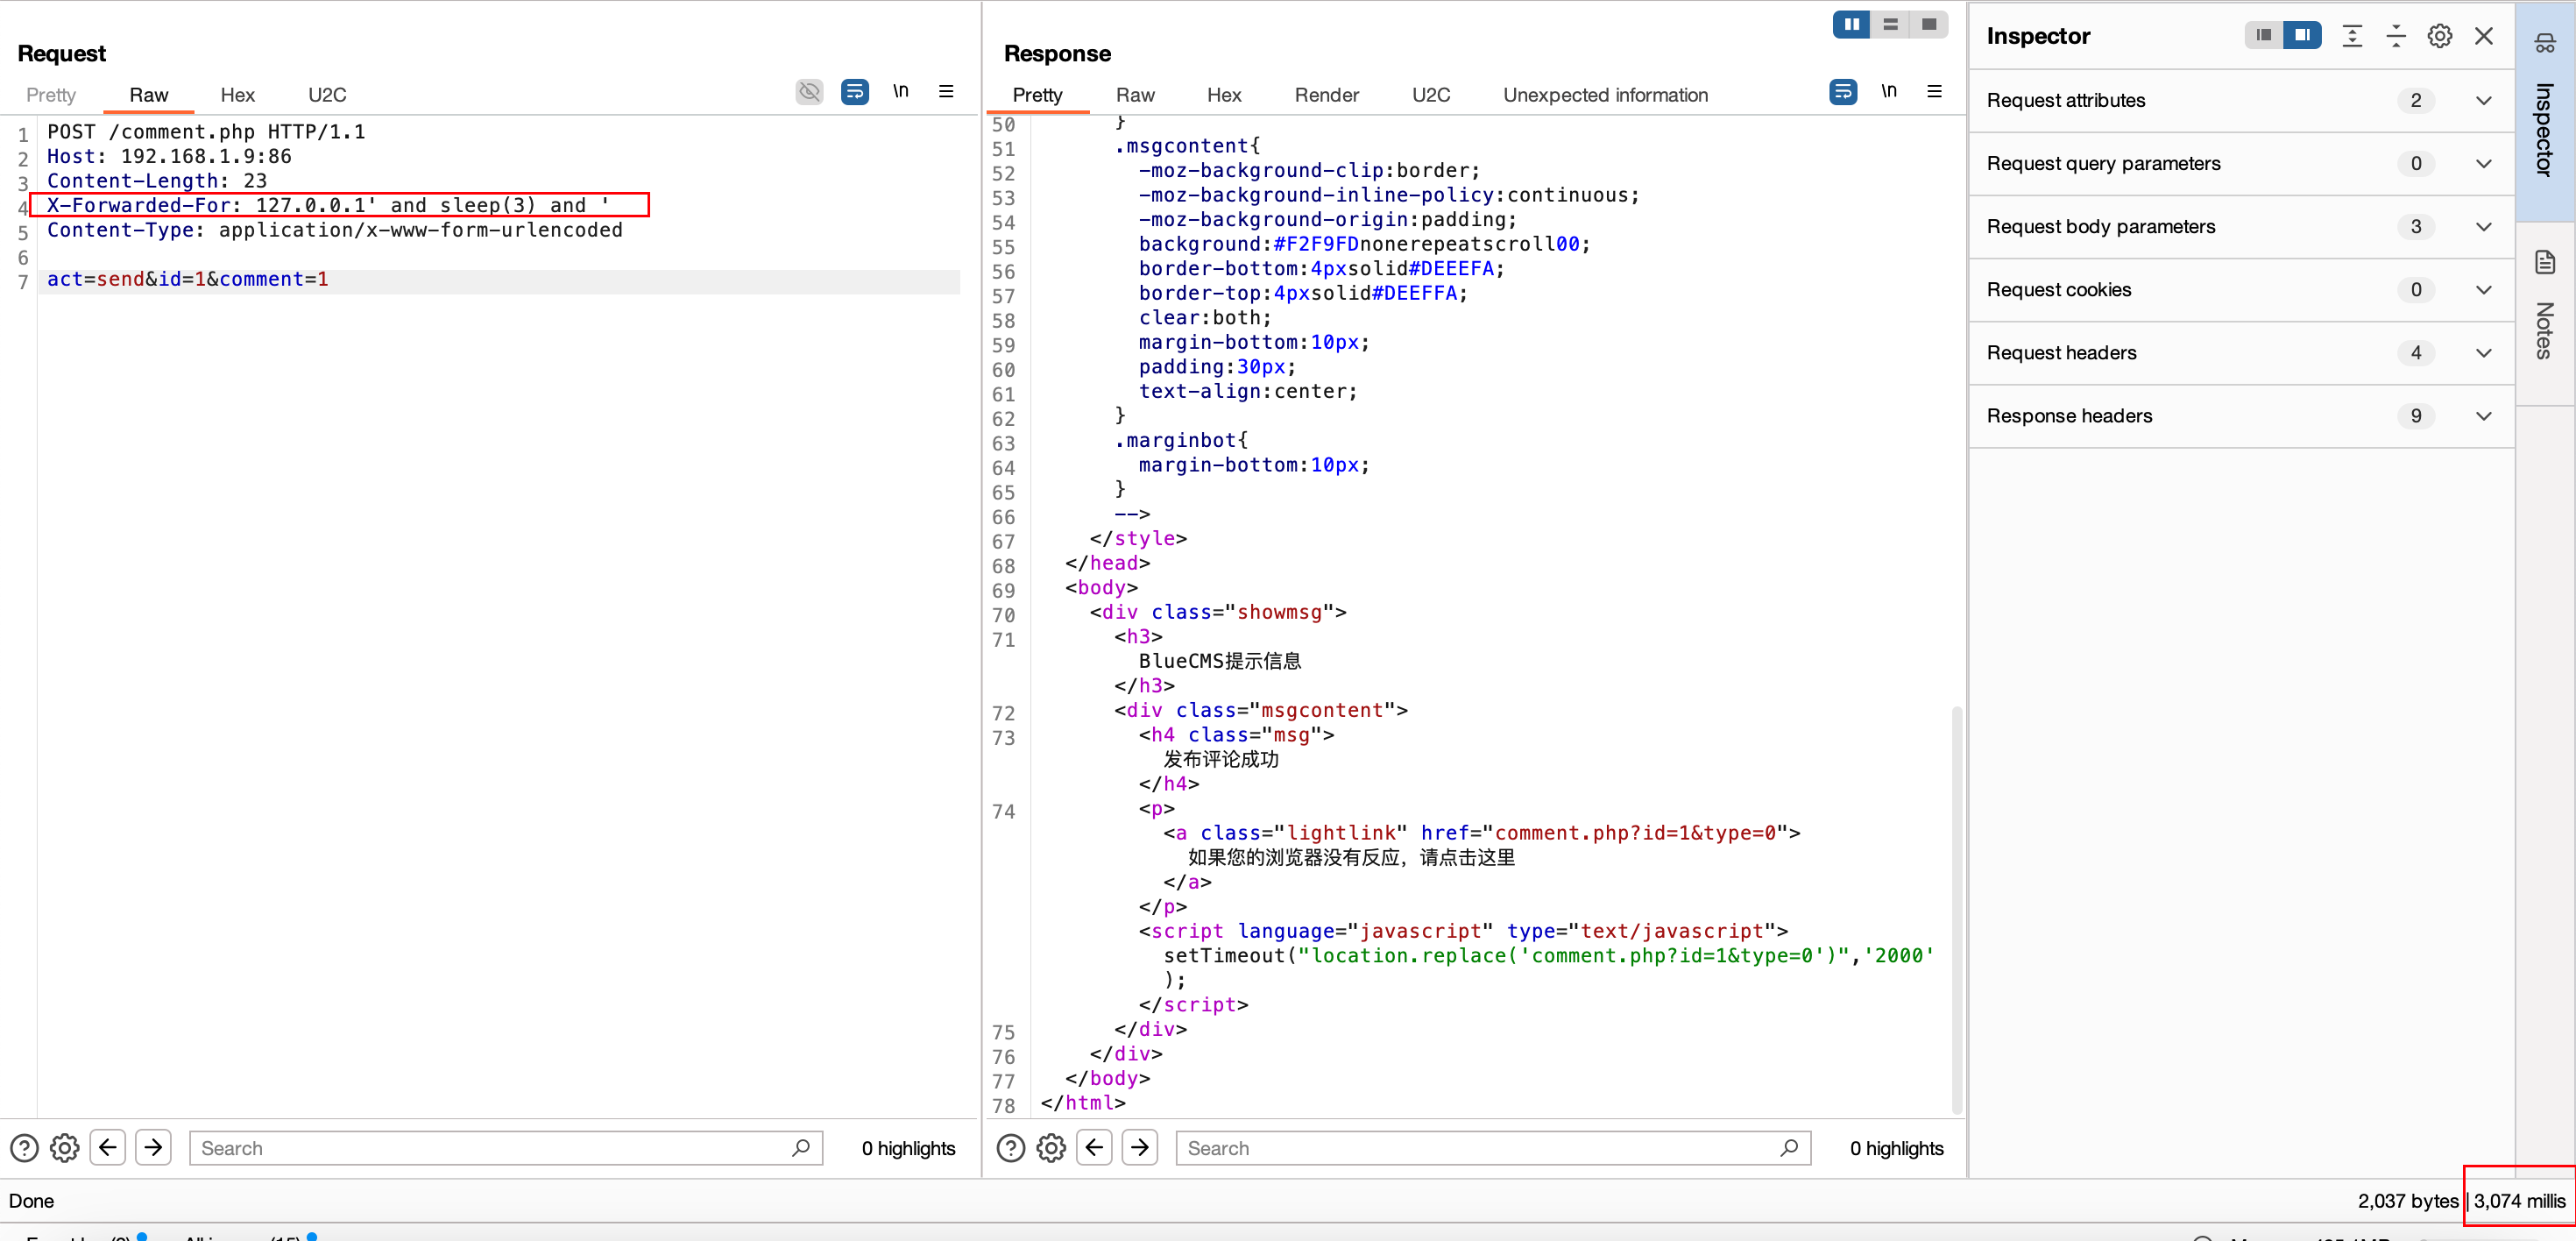This screenshot has width=2576, height=1241.
Task: Click POST /comment.php request line
Action: [206, 132]
